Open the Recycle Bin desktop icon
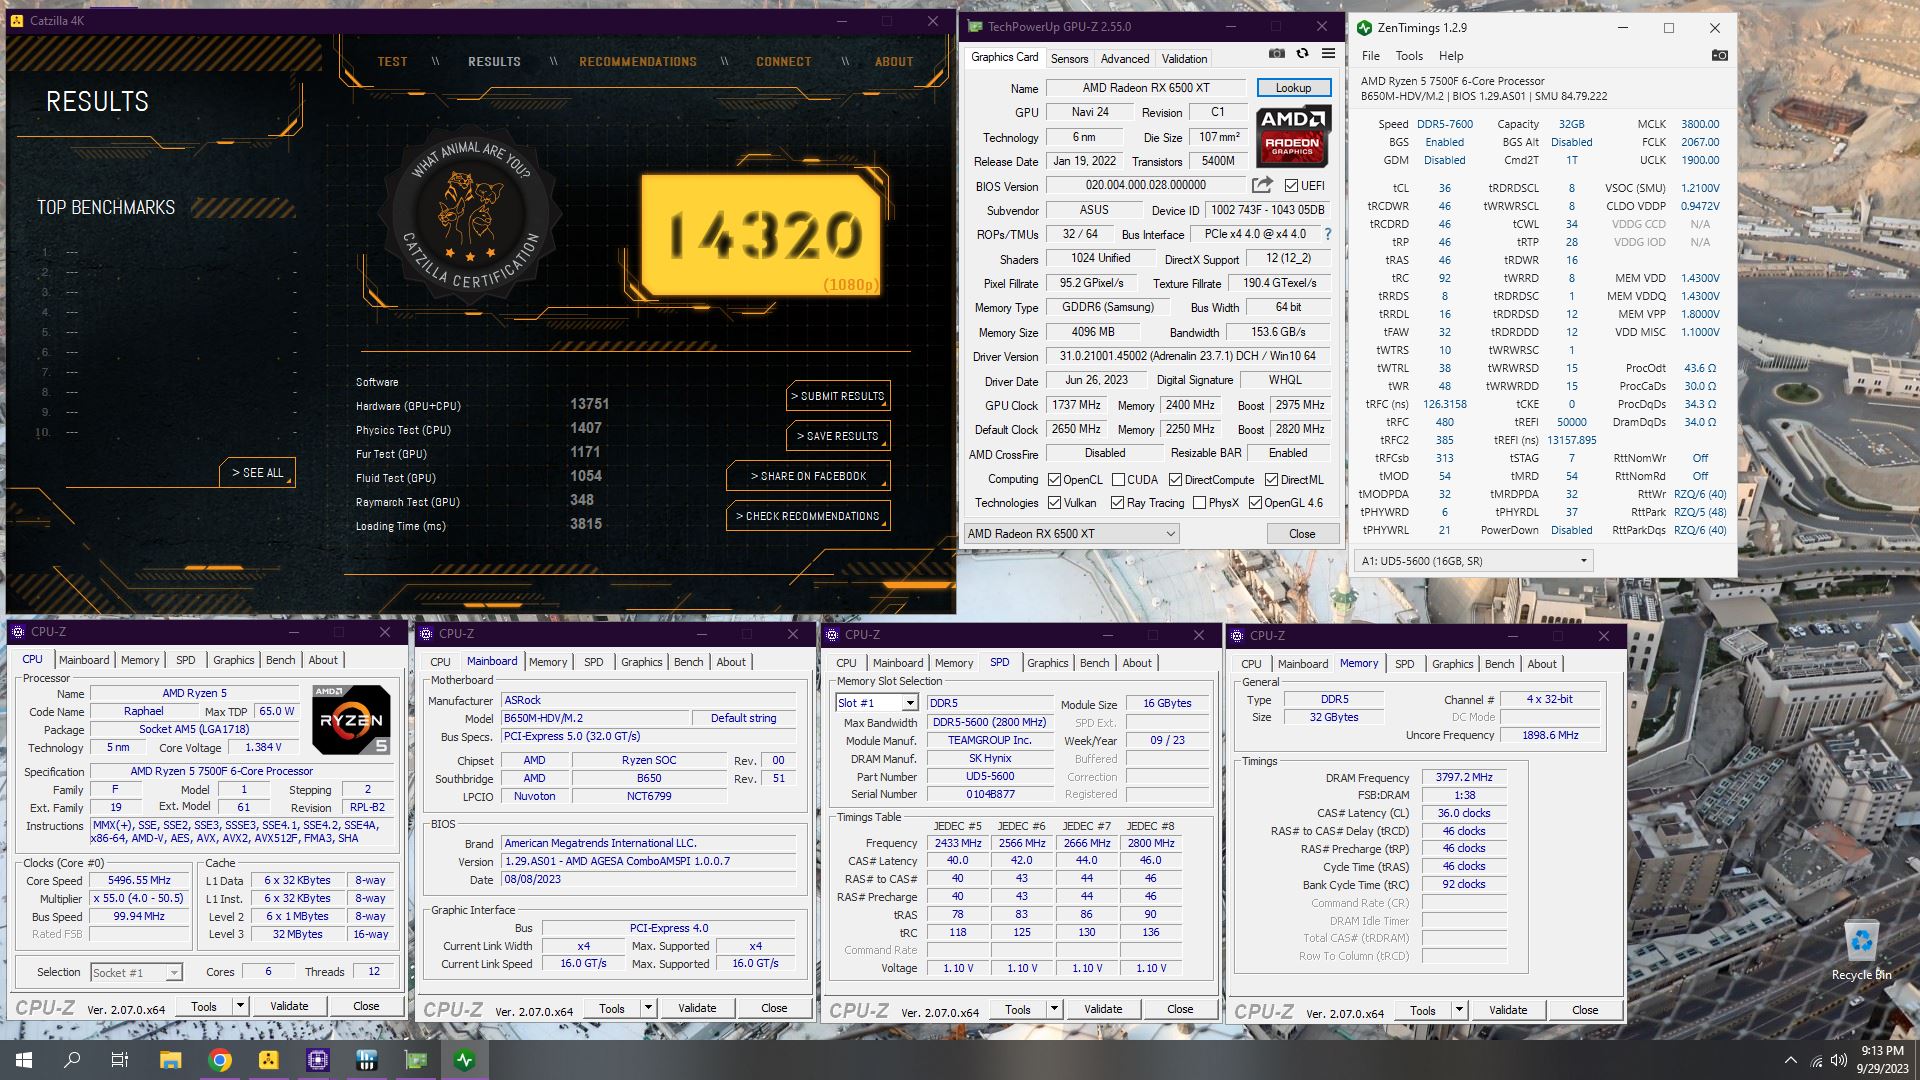Screen dimensions: 1920x1080 pyautogui.click(x=1861, y=951)
